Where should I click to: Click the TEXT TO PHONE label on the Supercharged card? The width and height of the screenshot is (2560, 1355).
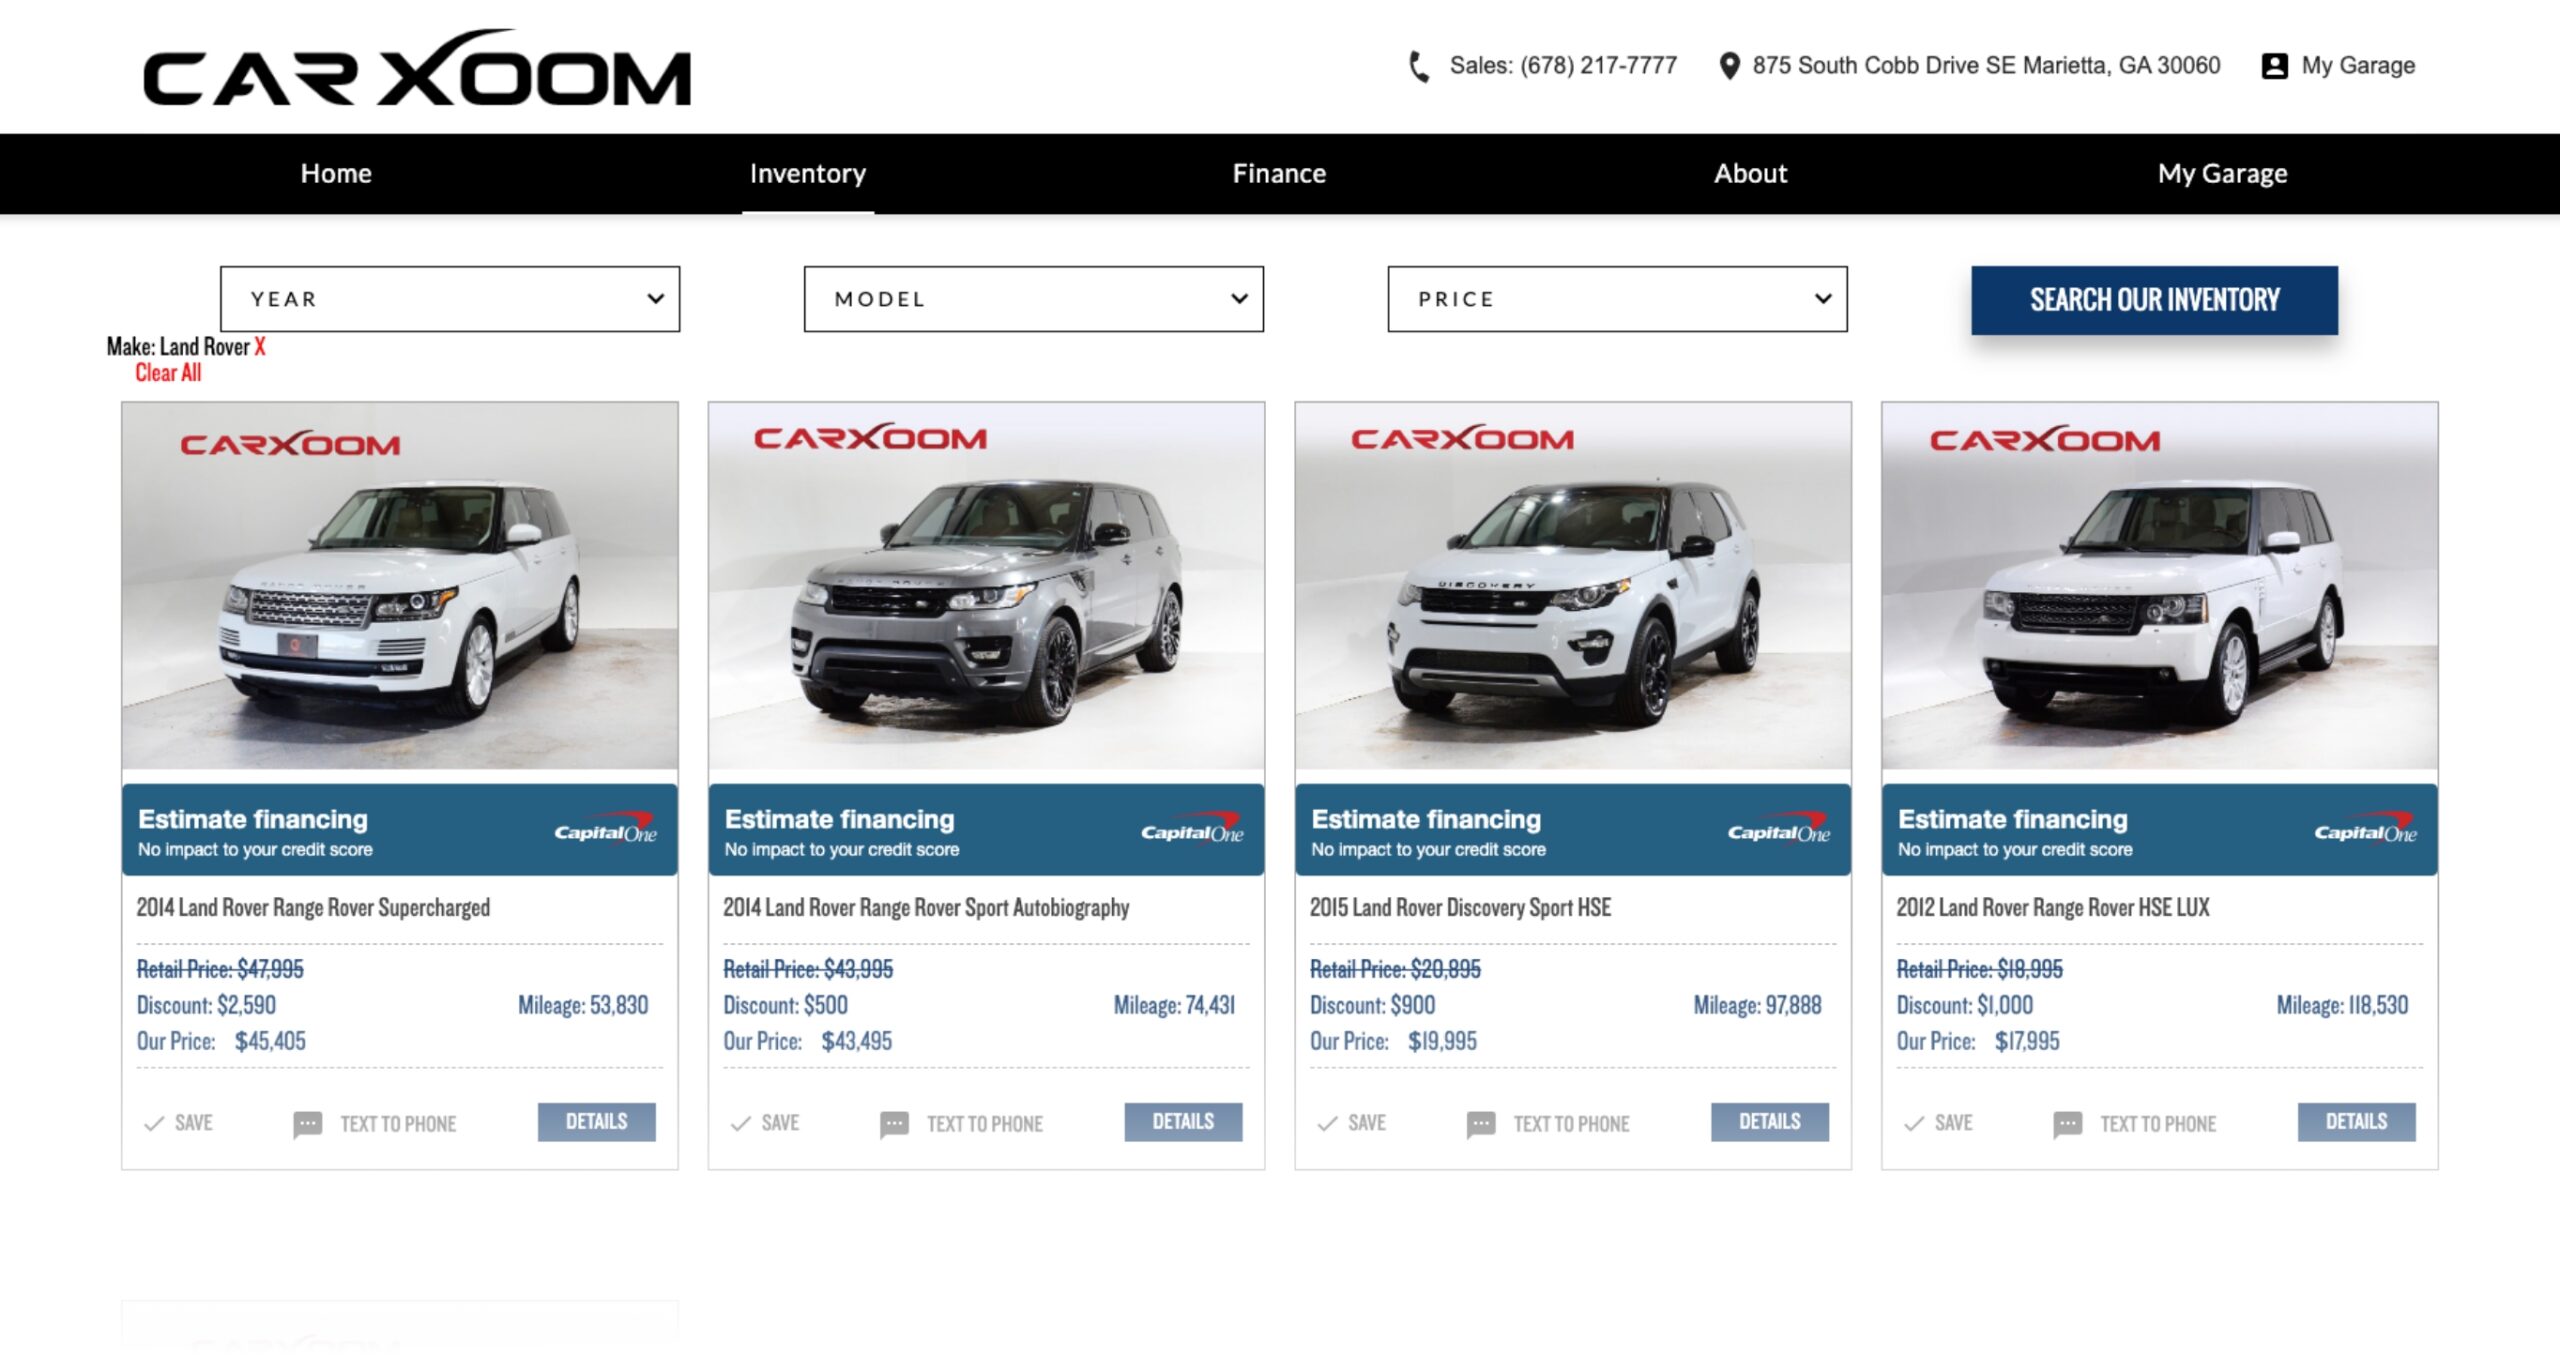[x=398, y=1124]
